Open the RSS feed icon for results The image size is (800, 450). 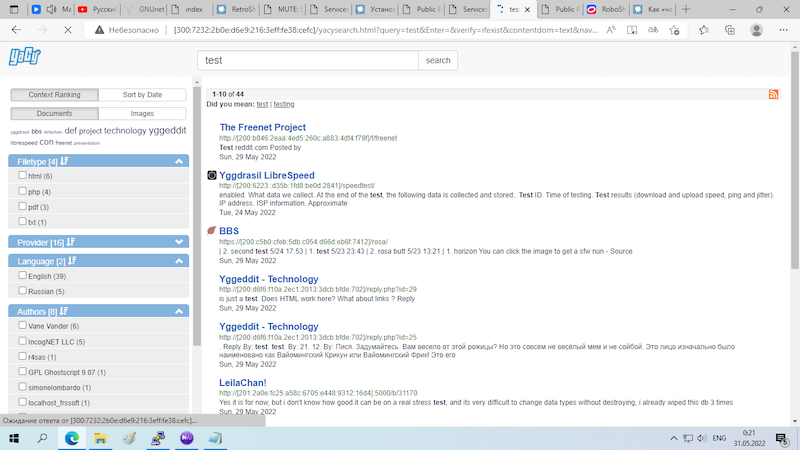click(x=773, y=94)
